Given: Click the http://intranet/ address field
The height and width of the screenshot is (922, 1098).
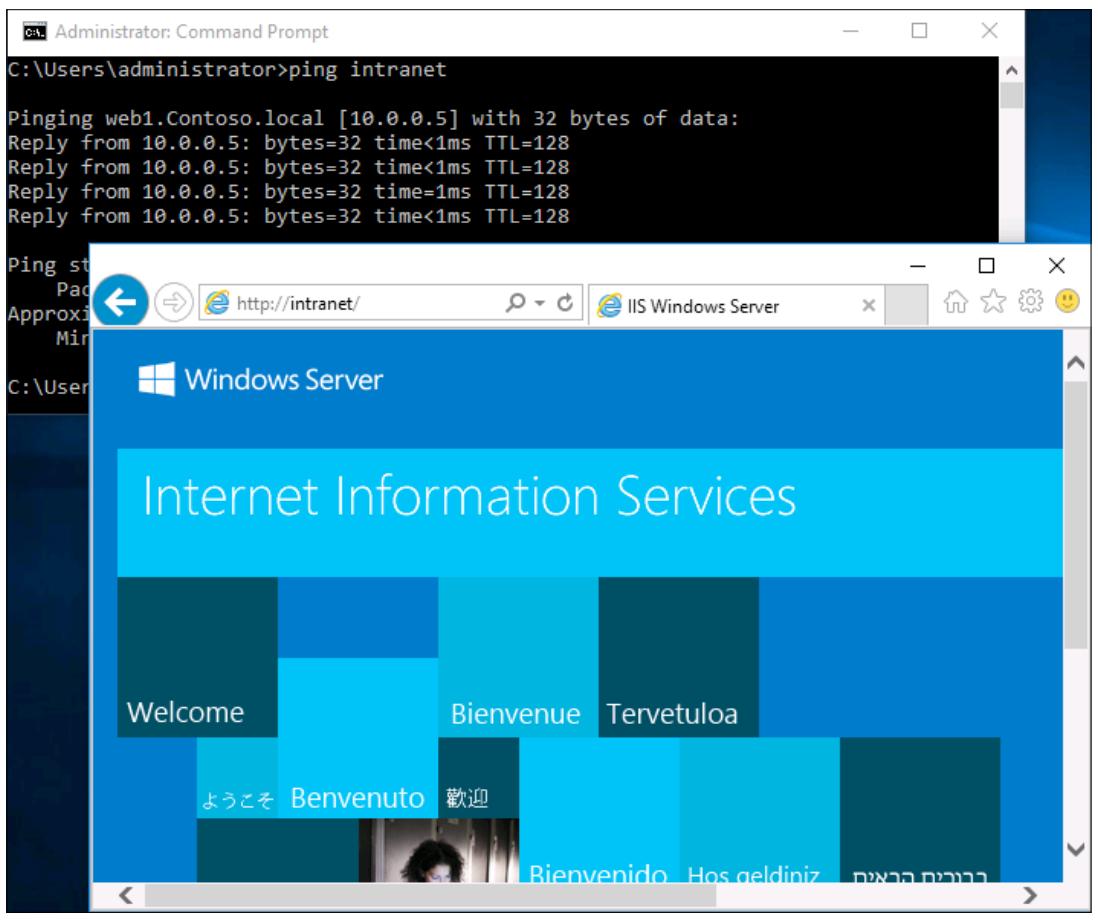Looking at the screenshot, I should pos(391,303).
